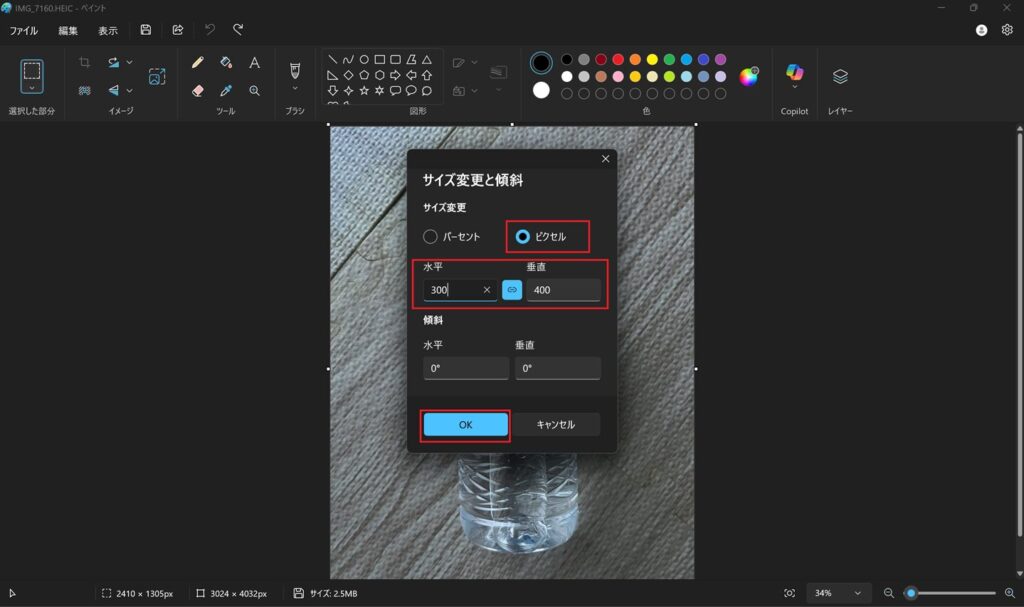The height and width of the screenshot is (607, 1024).
Task: Open the Layers panel
Action: click(x=840, y=76)
